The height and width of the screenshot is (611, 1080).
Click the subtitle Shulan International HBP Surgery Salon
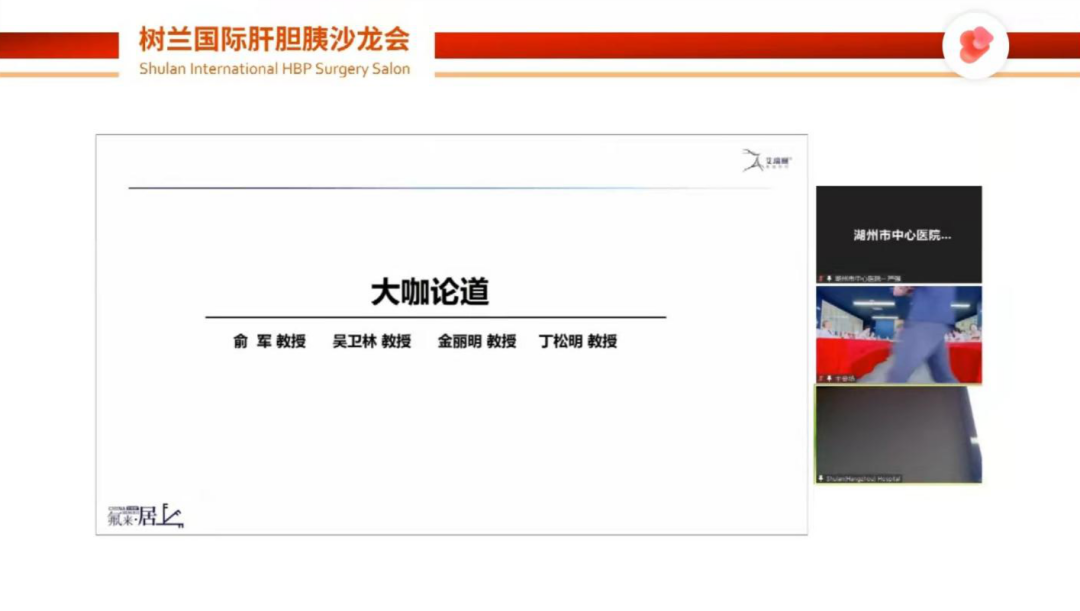pos(274,69)
